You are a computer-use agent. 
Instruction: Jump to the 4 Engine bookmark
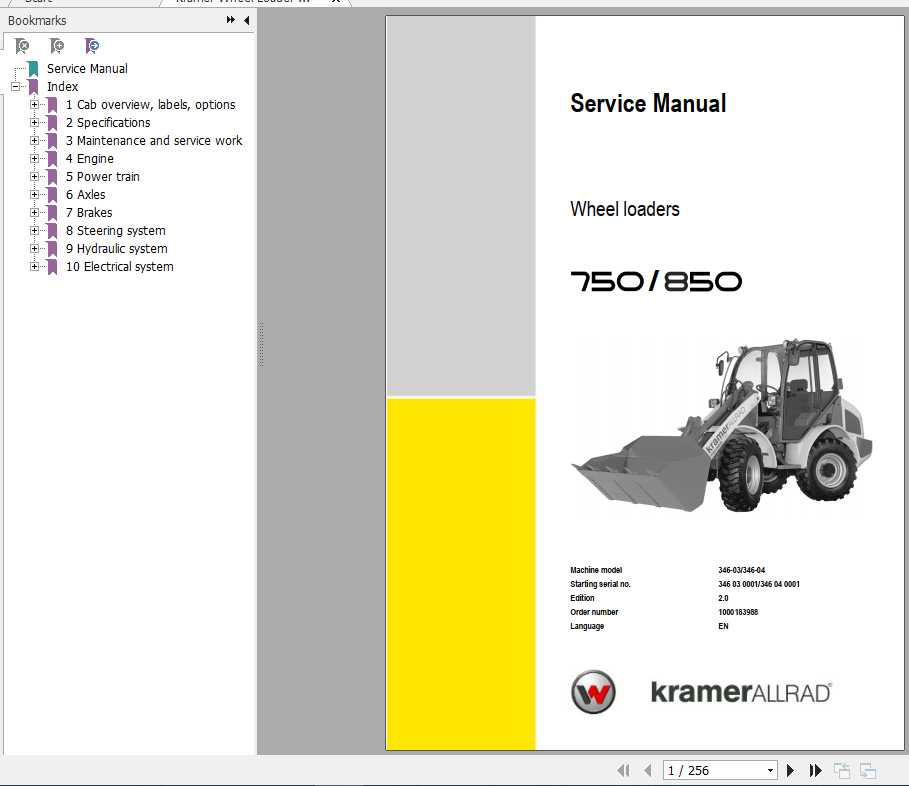(89, 159)
